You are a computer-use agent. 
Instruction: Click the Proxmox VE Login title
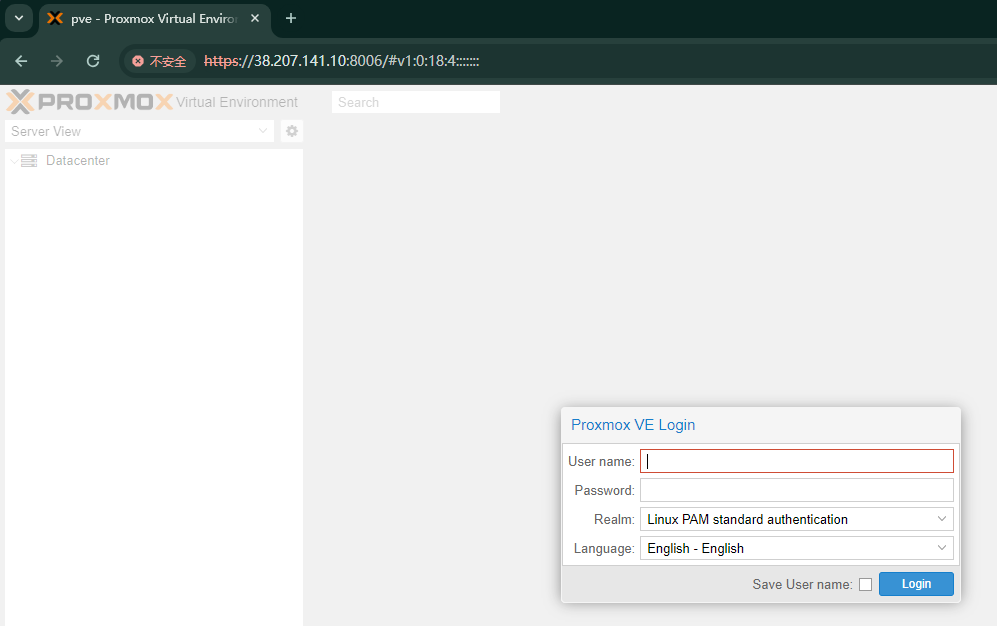coord(633,425)
